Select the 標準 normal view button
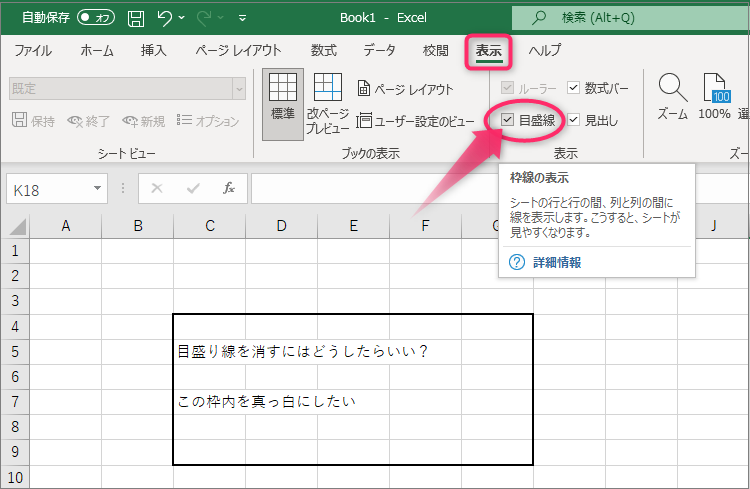Image resolution: width=750 pixels, height=489 pixels. coord(283,104)
